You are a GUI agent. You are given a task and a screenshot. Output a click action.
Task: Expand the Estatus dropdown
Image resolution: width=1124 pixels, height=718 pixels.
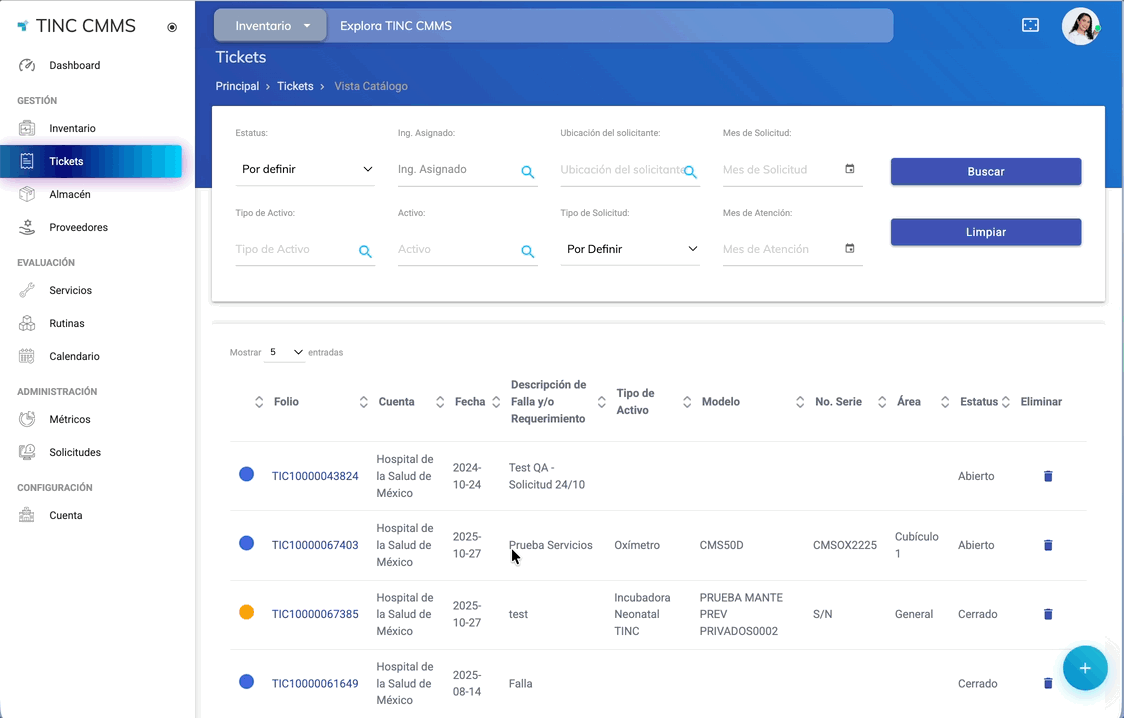(305, 170)
